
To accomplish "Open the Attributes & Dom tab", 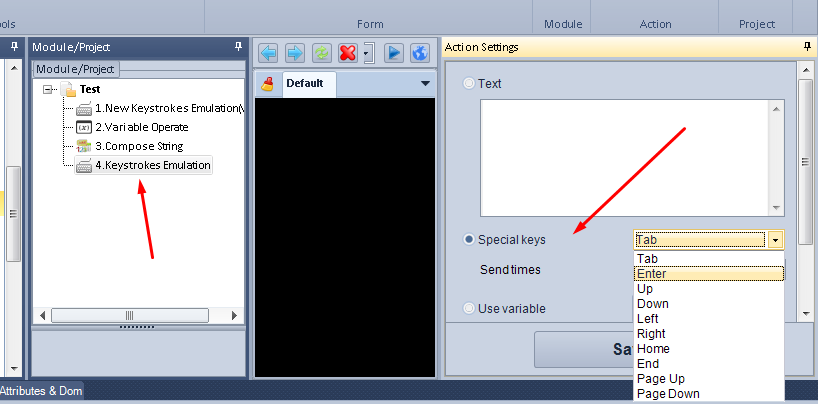I will coord(42,391).
